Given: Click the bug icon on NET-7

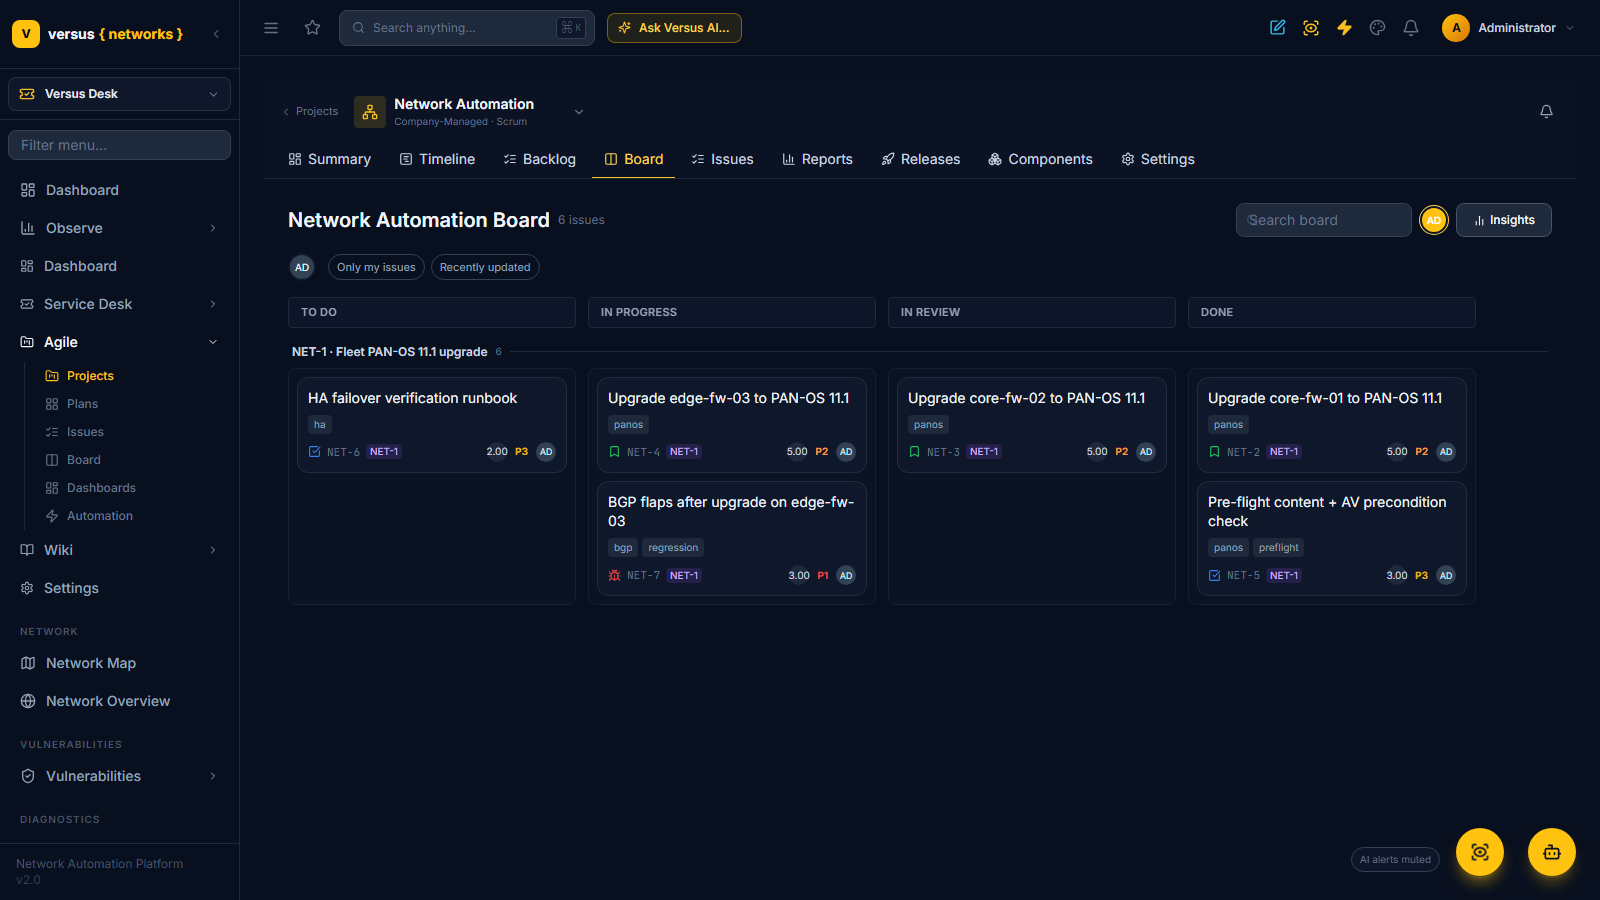Looking at the screenshot, I should 615,576.
